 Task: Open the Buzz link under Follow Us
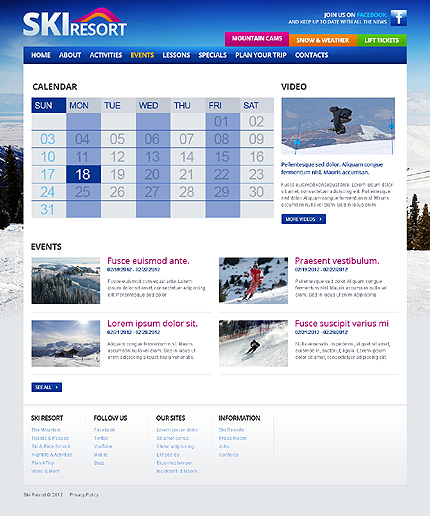point(99,463)
